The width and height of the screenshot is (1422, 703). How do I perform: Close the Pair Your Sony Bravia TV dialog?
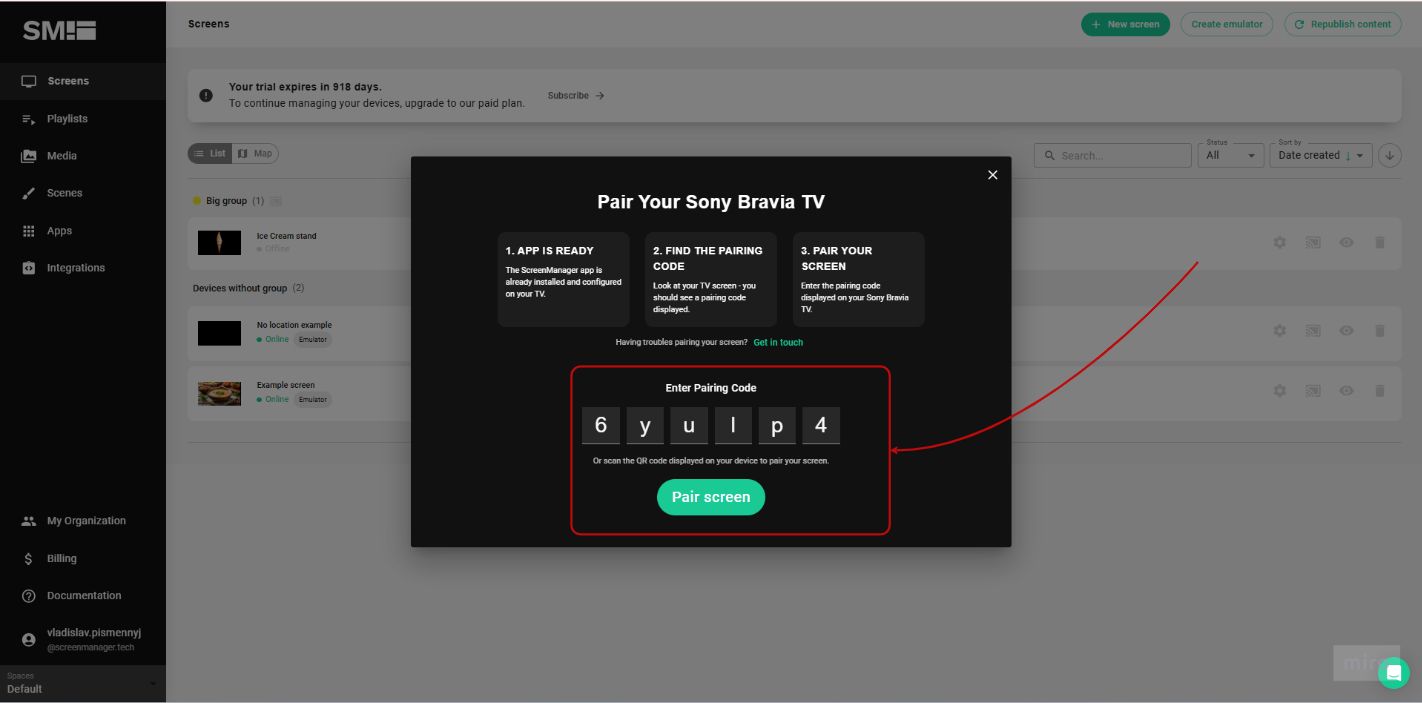pos(992,175)
